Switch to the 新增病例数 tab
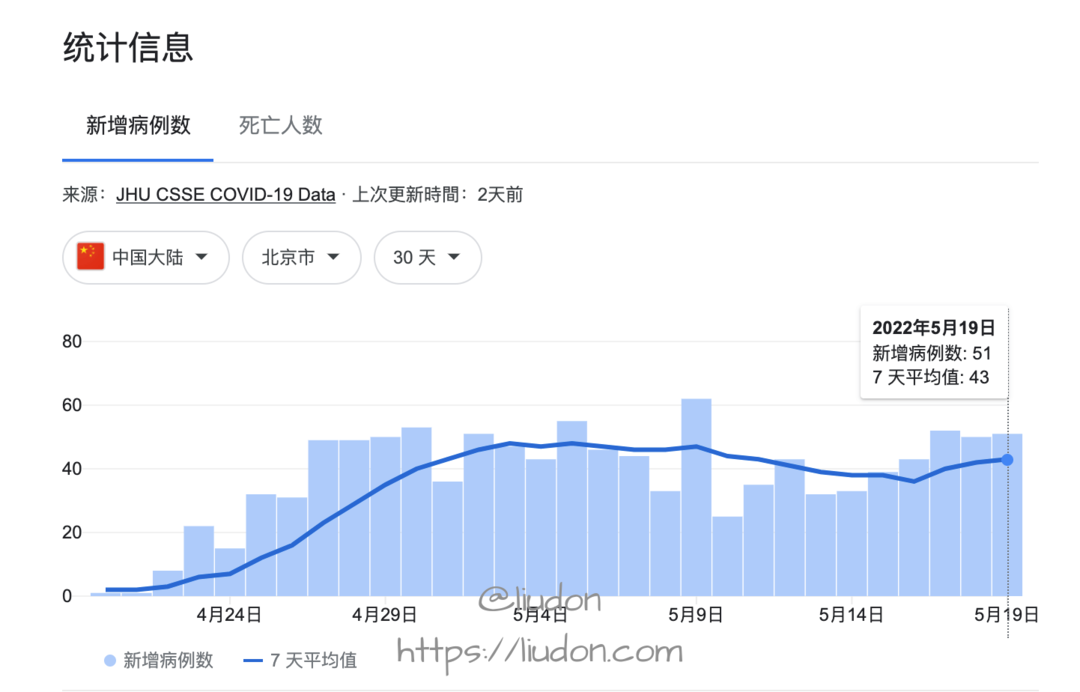 pyautogui.click(x=138, y=125)
